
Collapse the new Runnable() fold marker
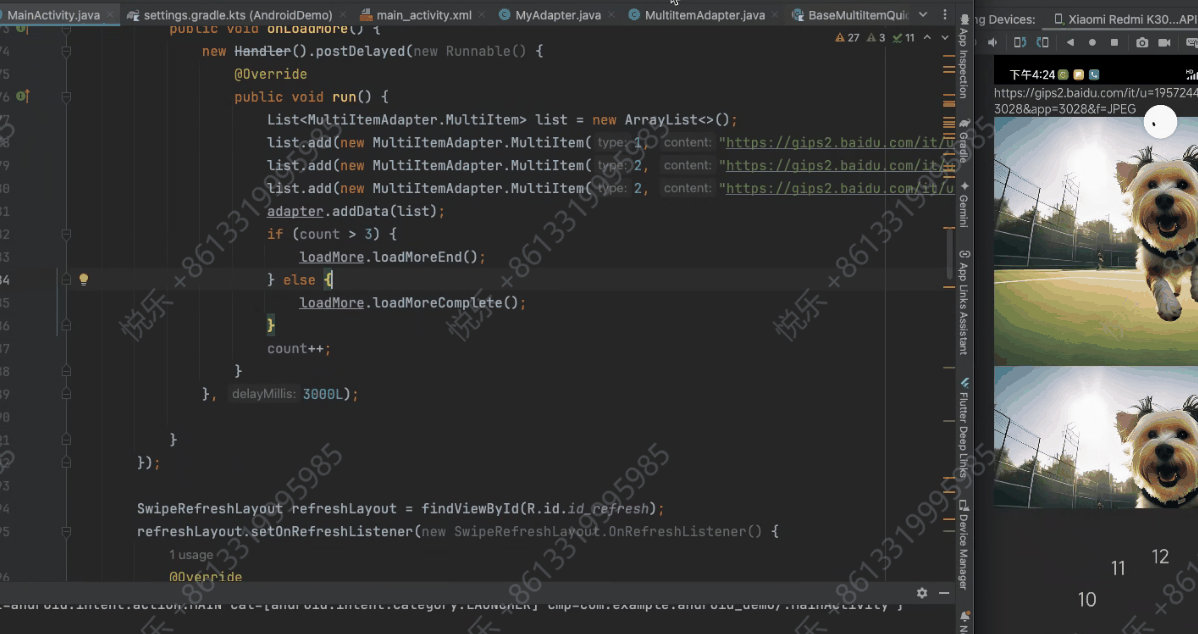tap(66, 51)
